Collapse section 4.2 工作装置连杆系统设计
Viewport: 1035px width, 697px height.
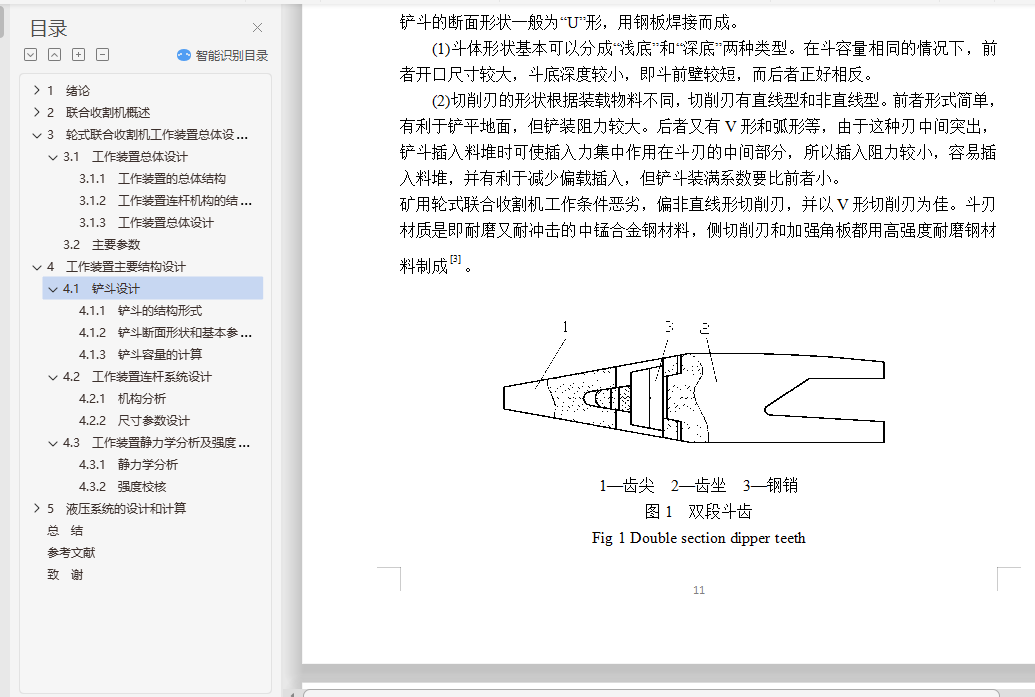tap(53, 377)
